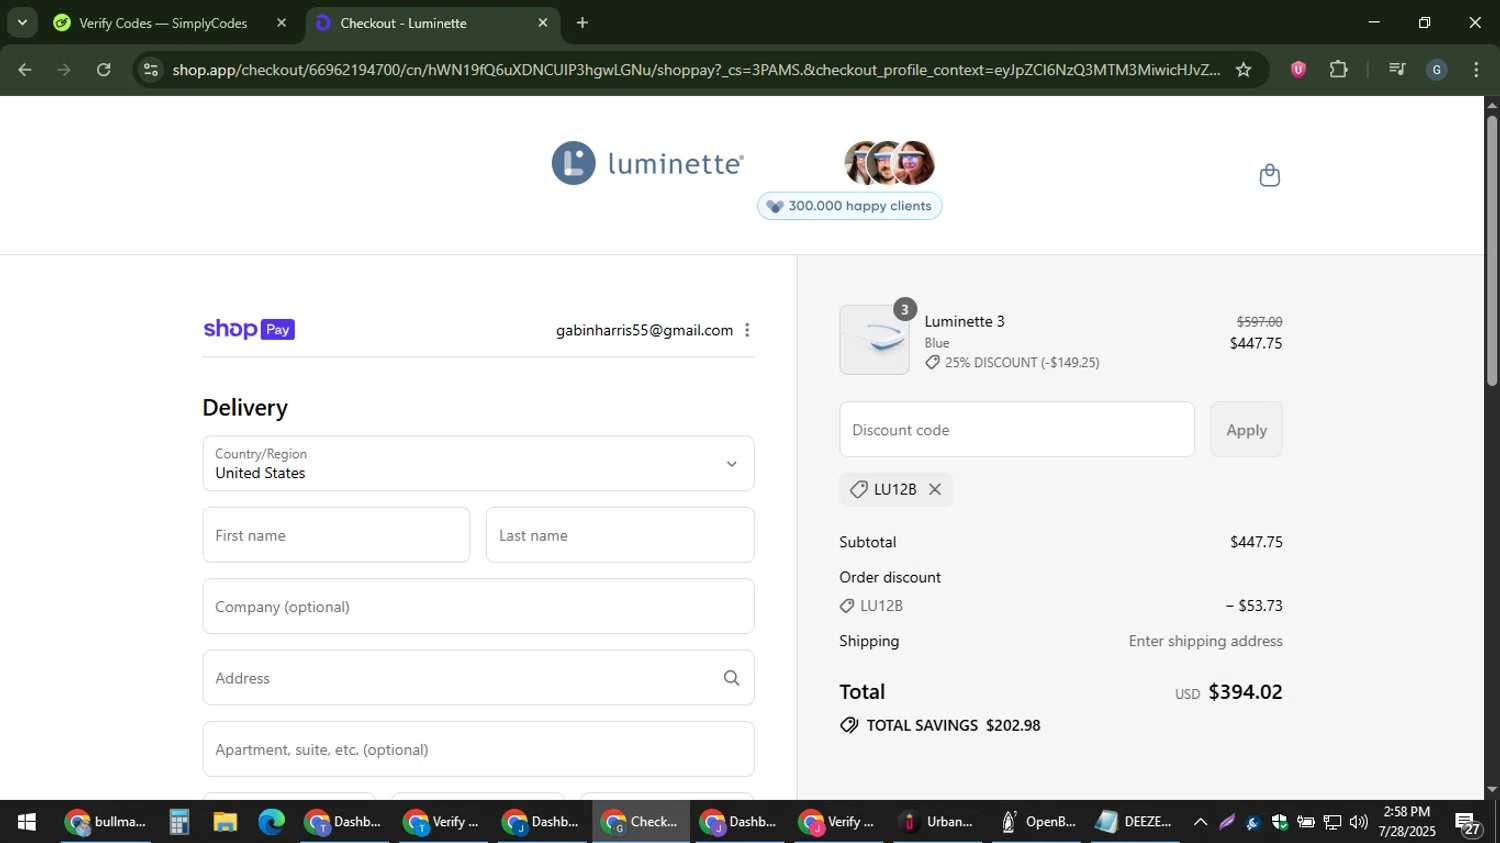Expand the Country/Region dropdown

478,463
